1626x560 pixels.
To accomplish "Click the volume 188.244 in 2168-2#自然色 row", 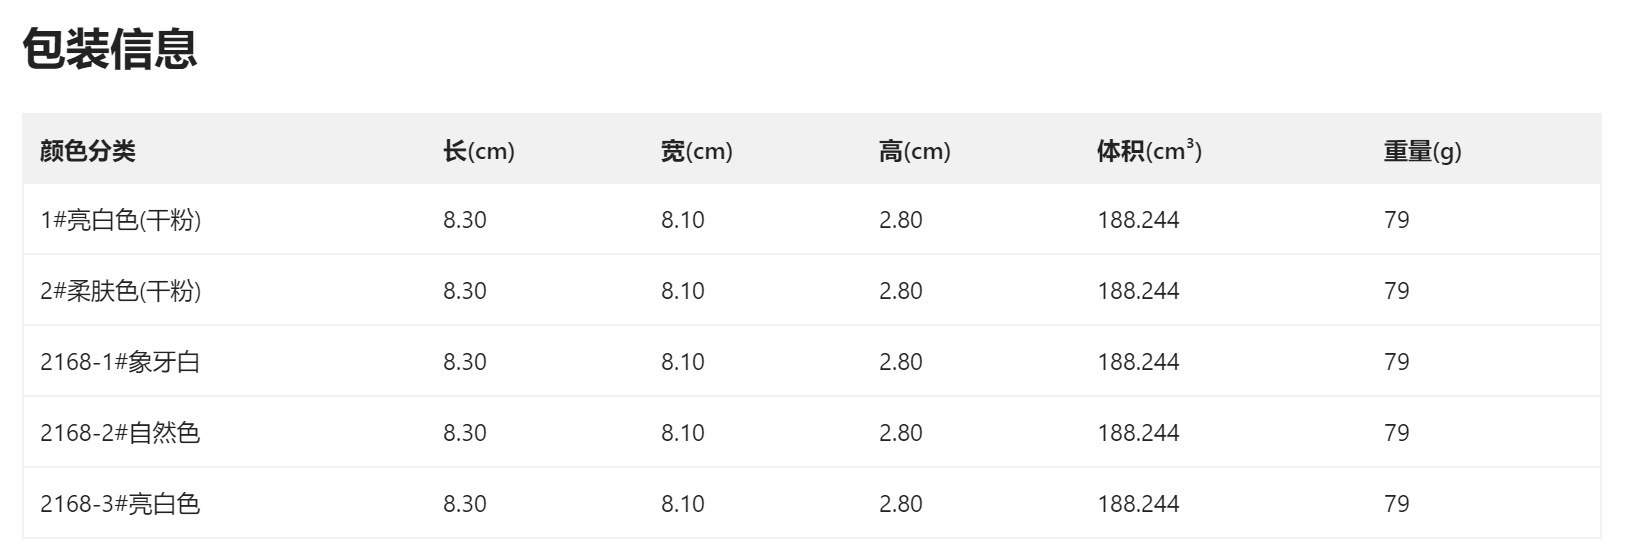I will [x=1138, y=433].
